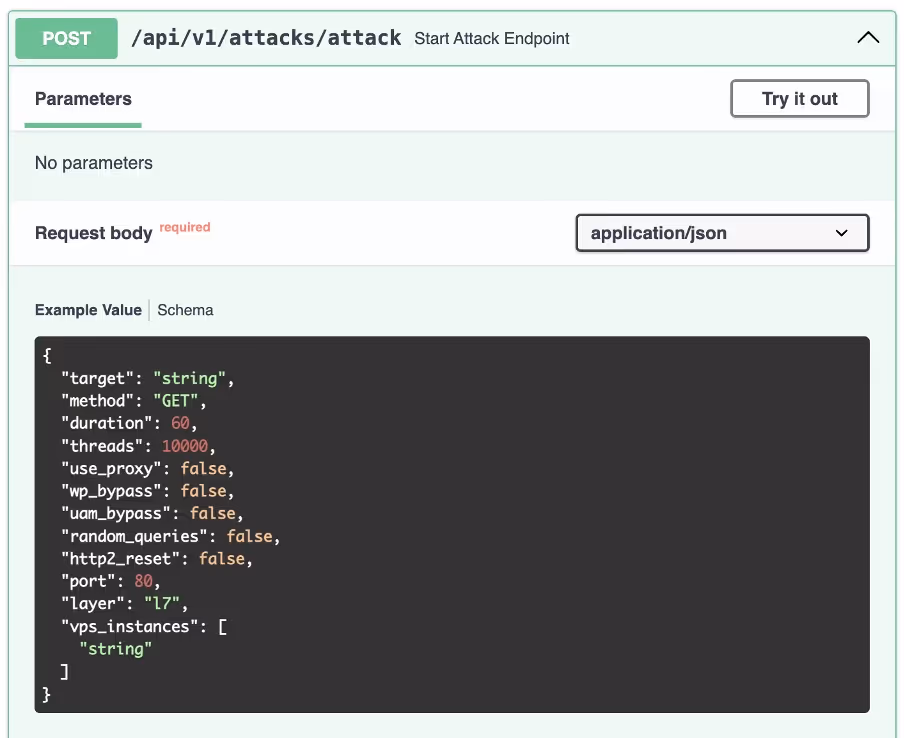Click the "wp_bypass": false line

click(148, 491)
